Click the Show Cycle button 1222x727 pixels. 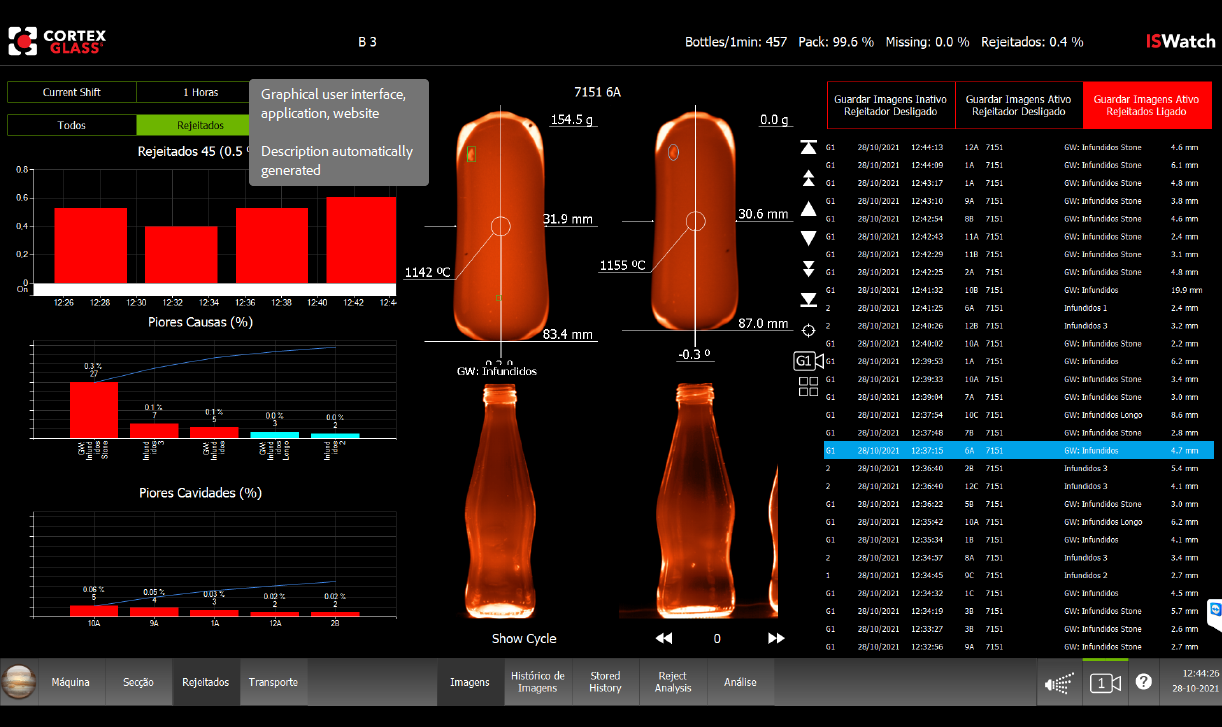[x=524, y=637]
